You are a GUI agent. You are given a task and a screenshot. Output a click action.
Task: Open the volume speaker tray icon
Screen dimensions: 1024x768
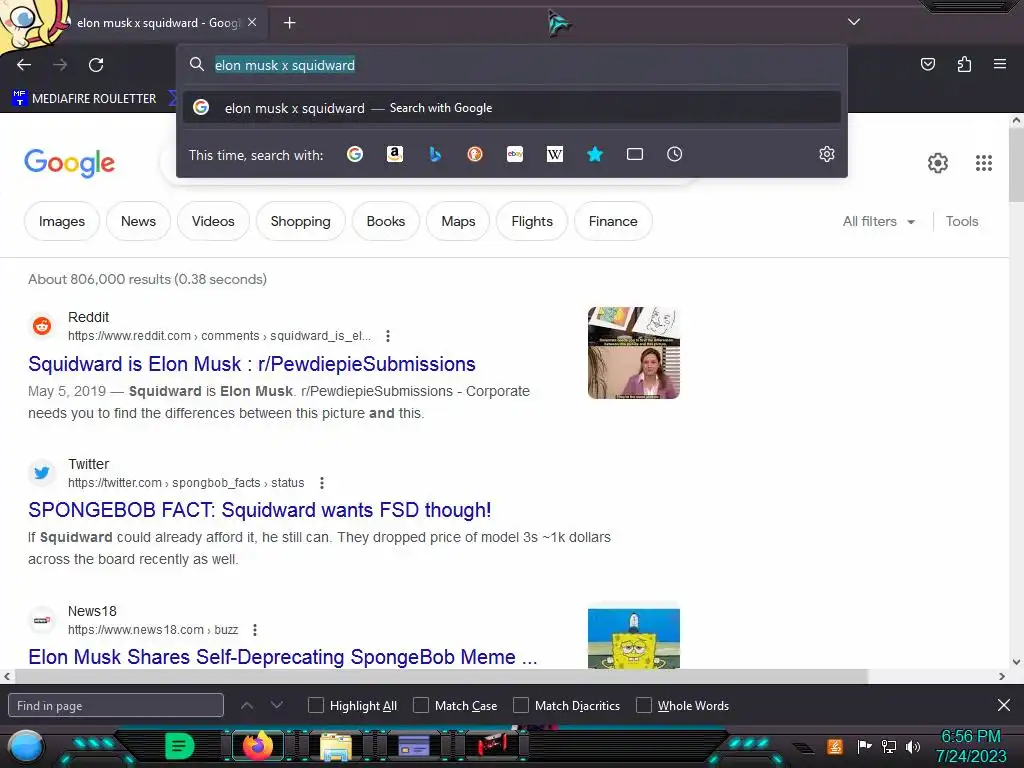[913, 746]
